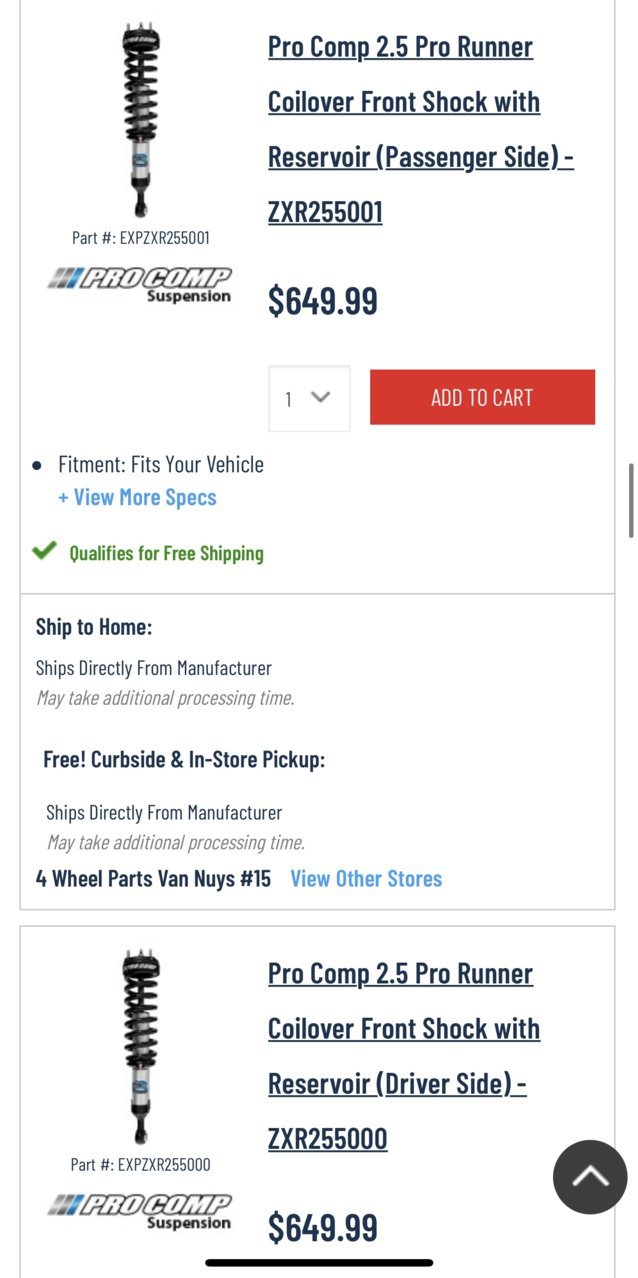Click the $649.99 price on the passenger-side listing
The image size is (638, 1278).
click(x=323, y=300)
